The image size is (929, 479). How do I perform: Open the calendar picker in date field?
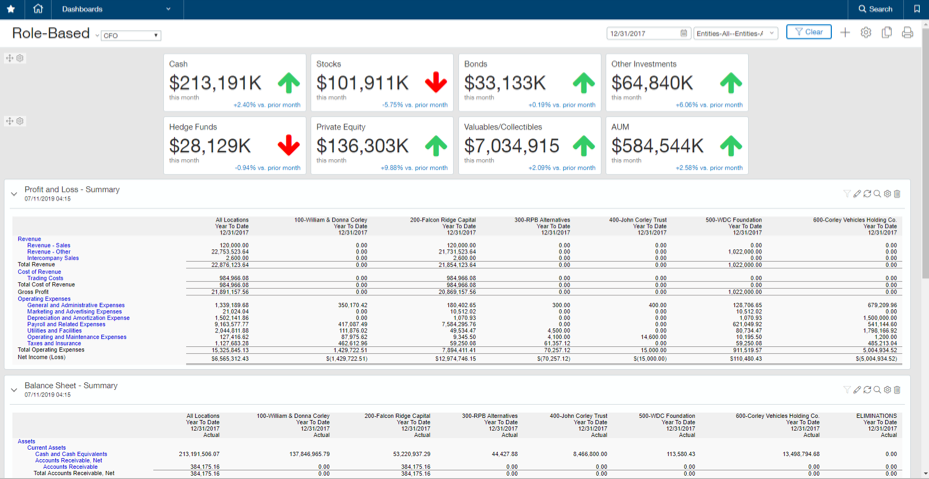click(684, 33)
